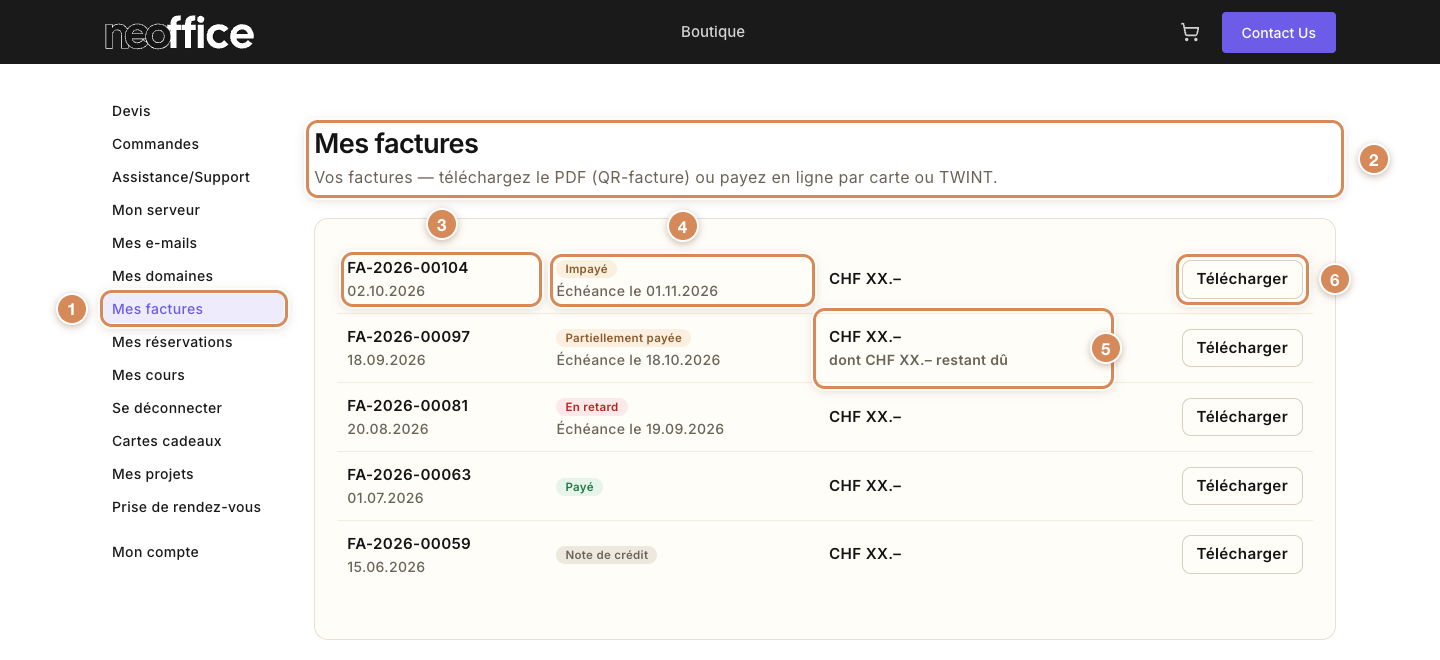Open the Boutique menu item
Viewport: 1440px width, 660px height.
(713, 32)
